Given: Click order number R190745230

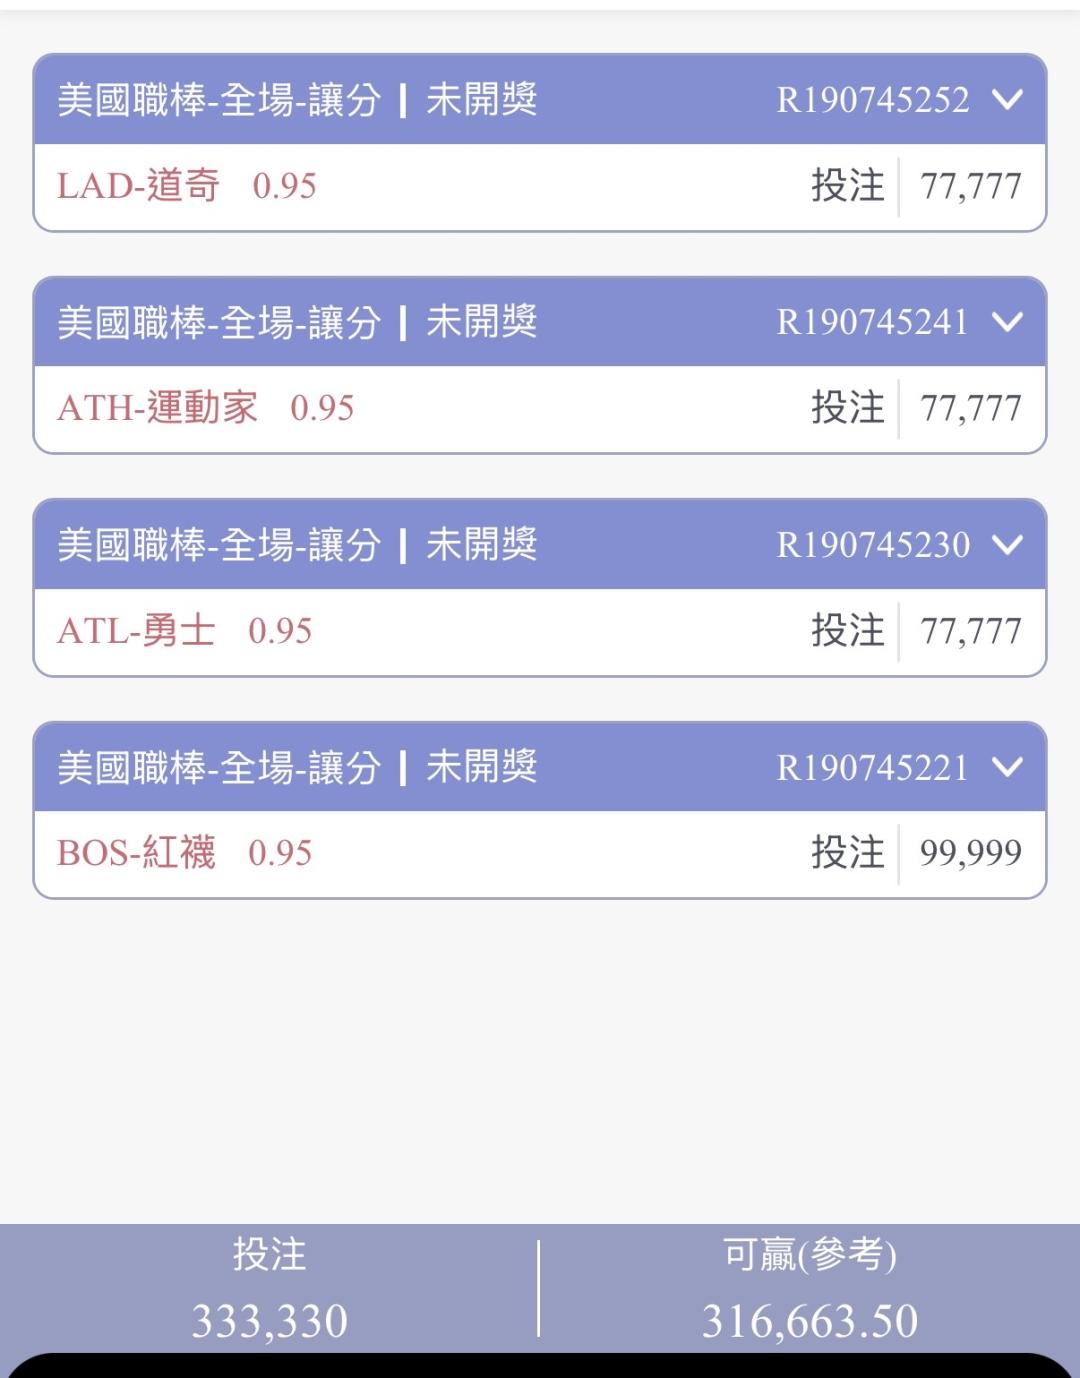Looking at the screenshot, I should tap(872, 545).
